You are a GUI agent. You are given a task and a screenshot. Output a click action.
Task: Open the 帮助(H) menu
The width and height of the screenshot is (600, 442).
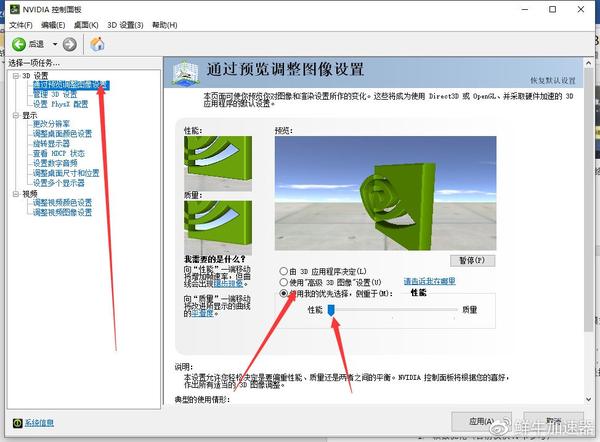click(x=165, y=25)
